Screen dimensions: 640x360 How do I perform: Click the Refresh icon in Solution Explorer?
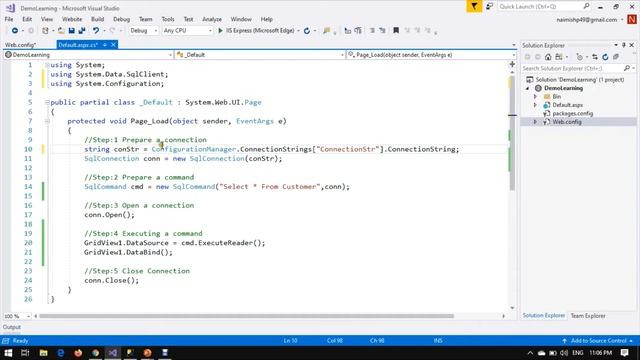[x=605, y=57]
